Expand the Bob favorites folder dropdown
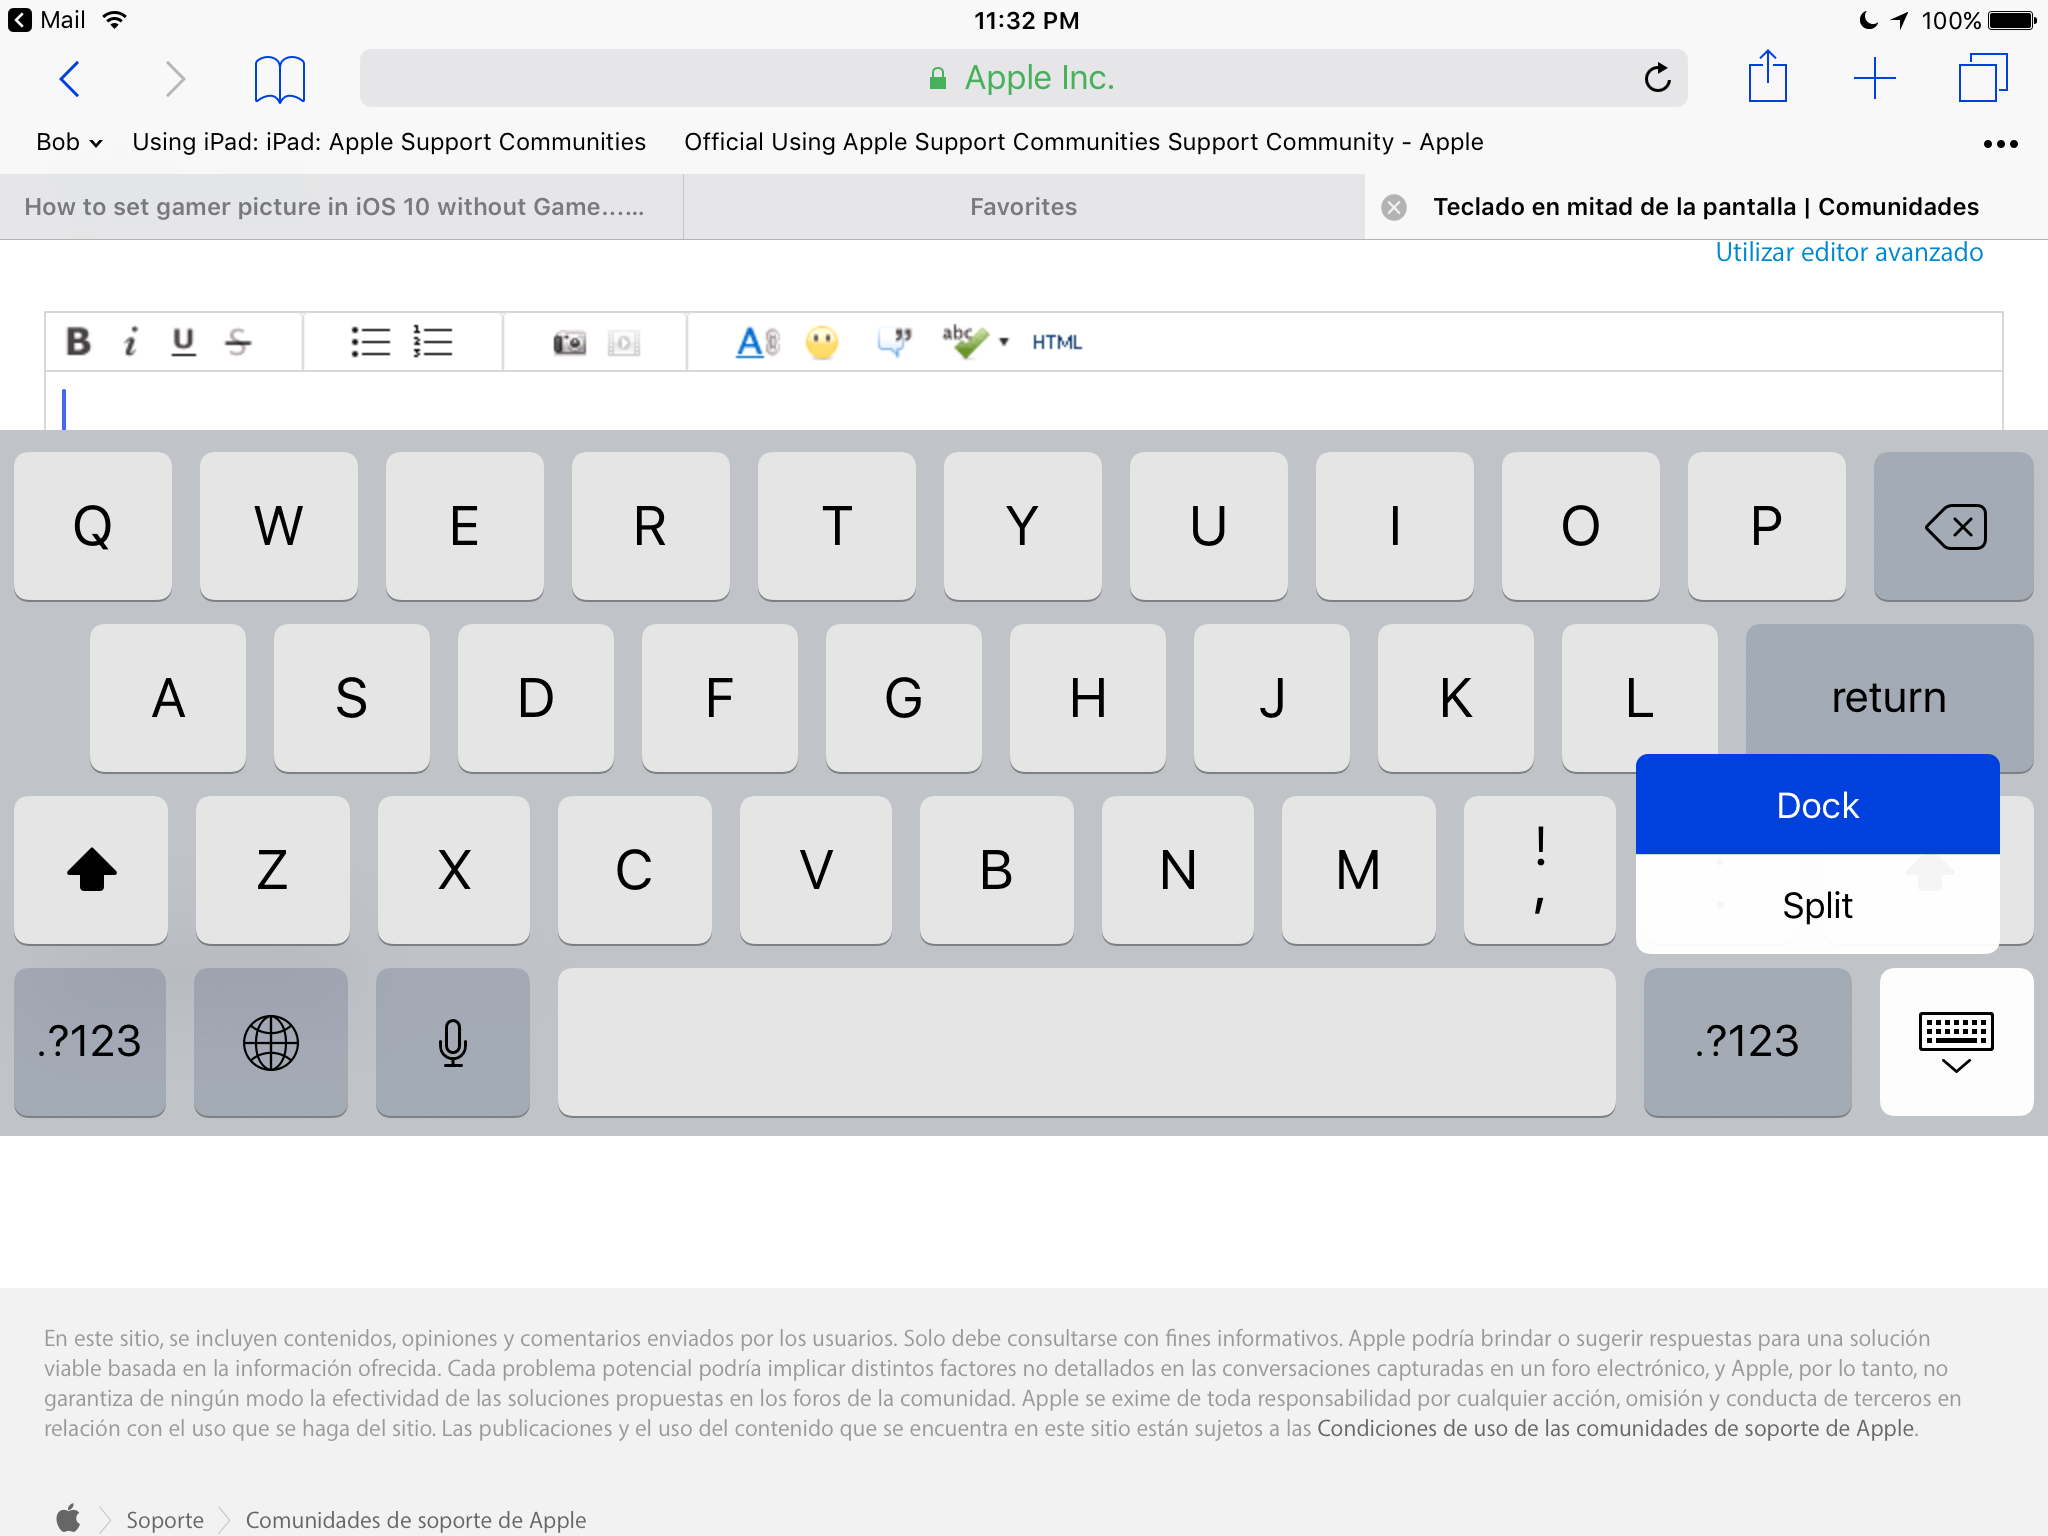Screen dimensions: 2048x1536 (x=69, y=142)
